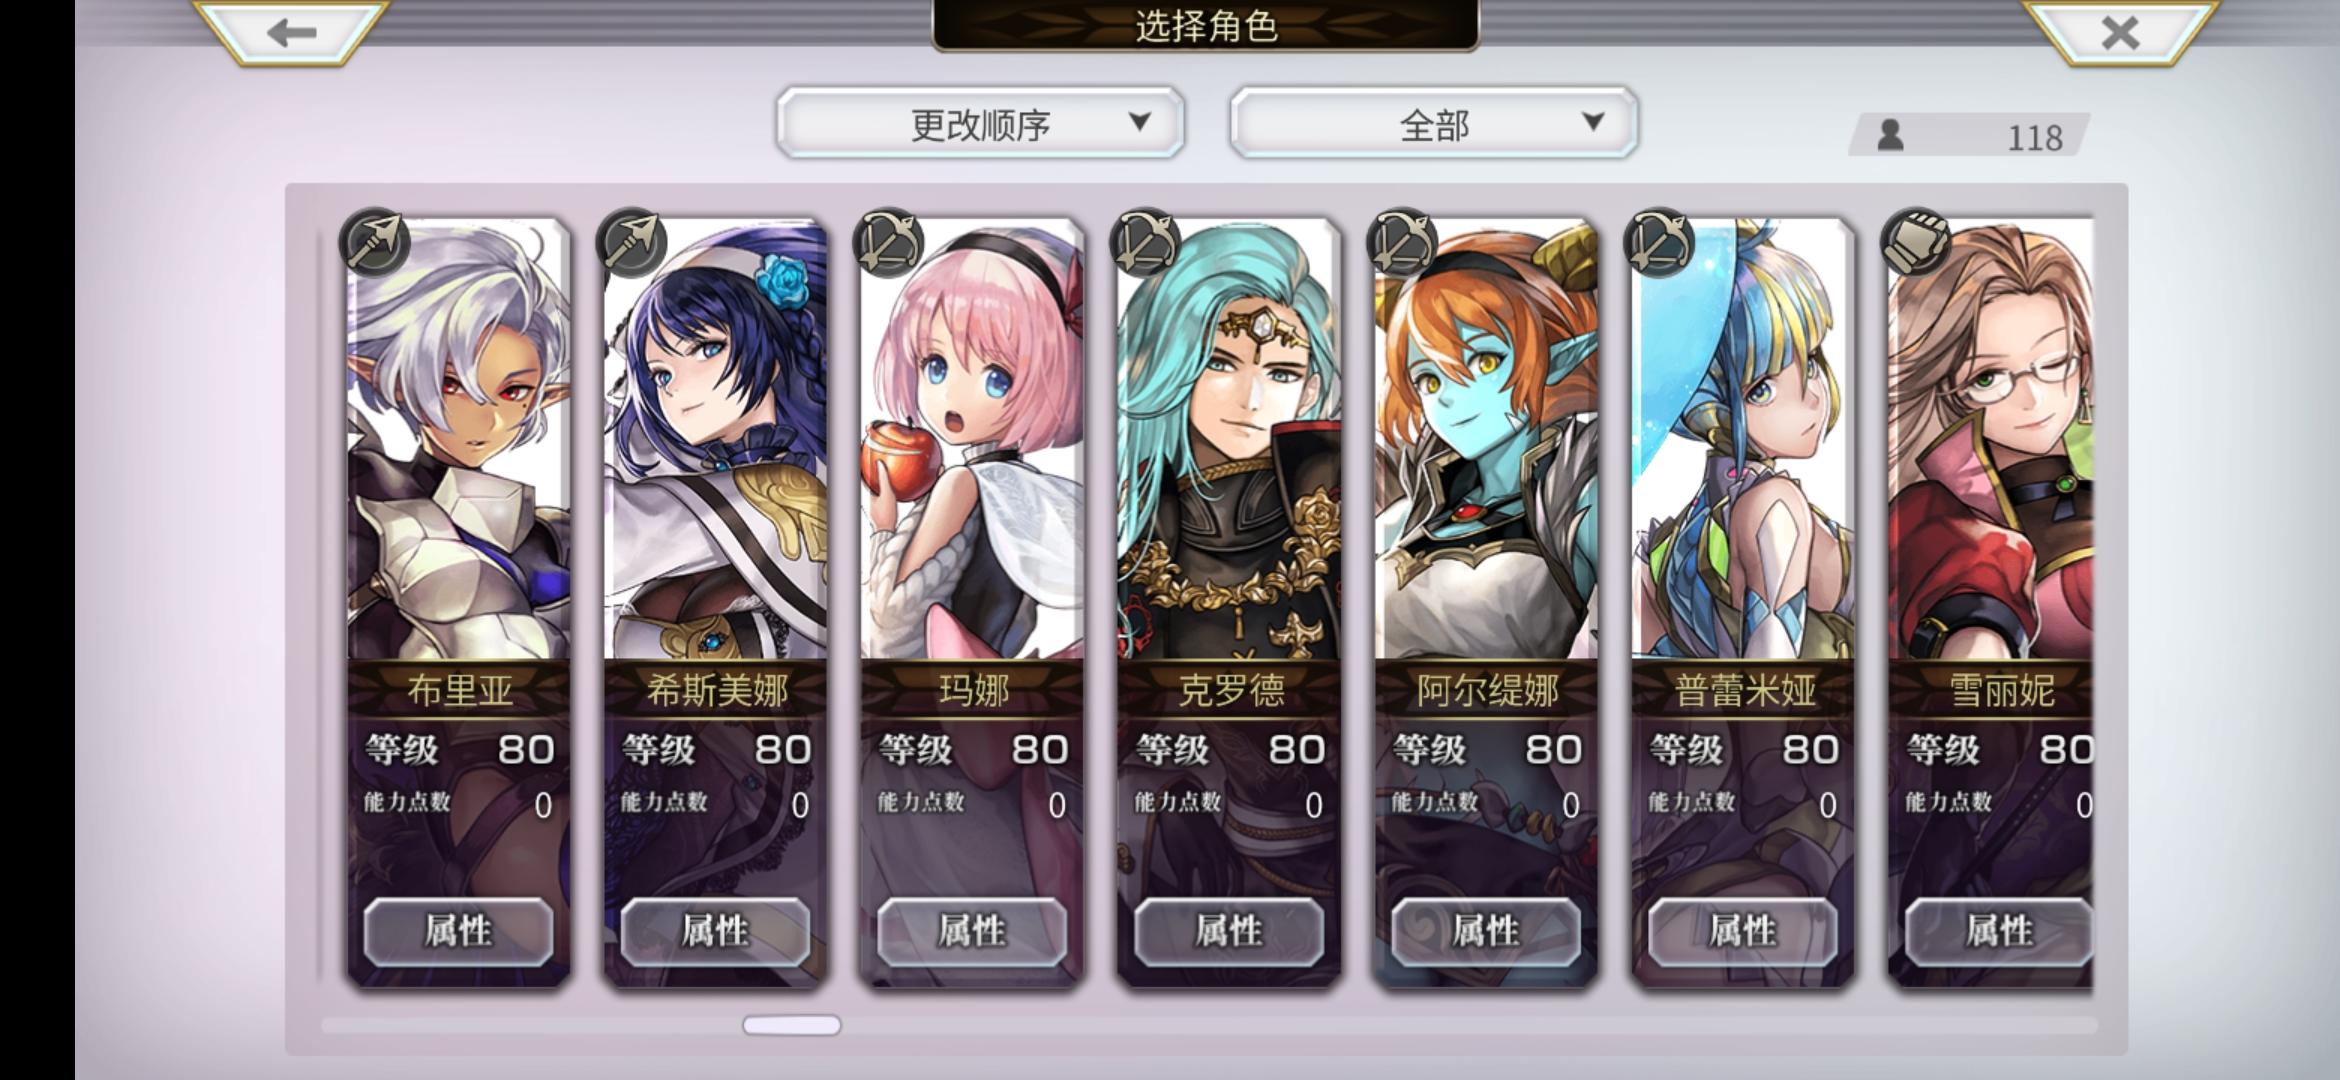The height and width of the screenshot is (1080, 2340).
Task: Click the bow class icon on 玛娜
Action: click(888, 241)
